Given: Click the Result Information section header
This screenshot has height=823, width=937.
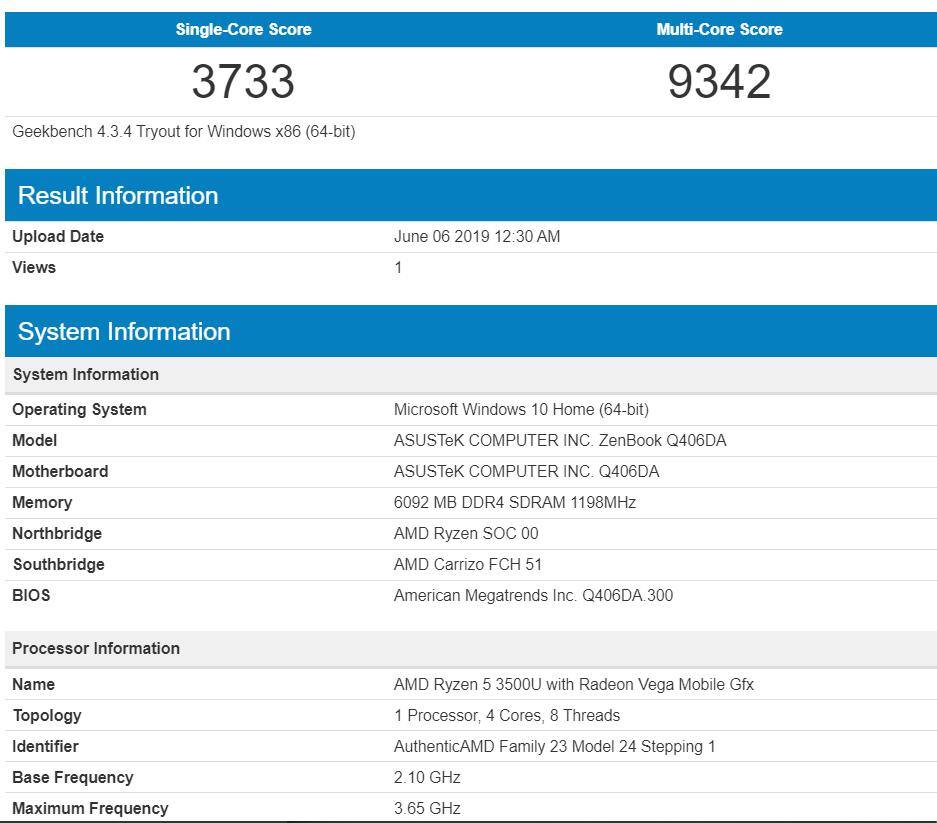Looking at the screenshot, I should point(118,195).
